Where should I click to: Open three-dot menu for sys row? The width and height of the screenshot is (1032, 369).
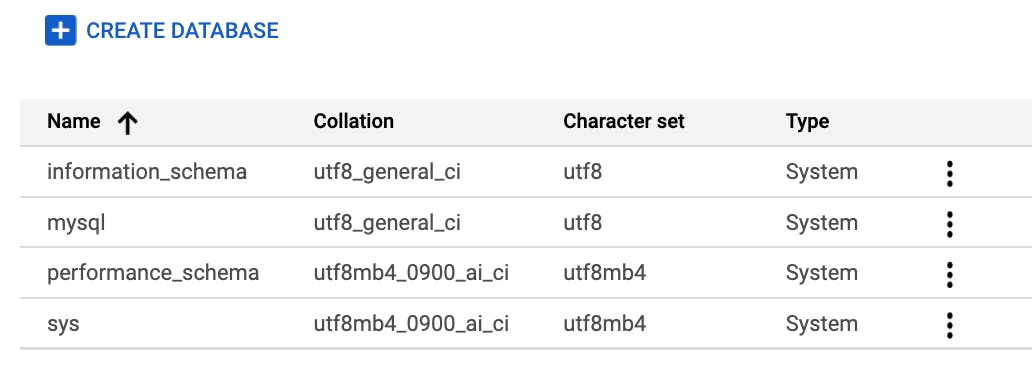(x=949, y=325)
